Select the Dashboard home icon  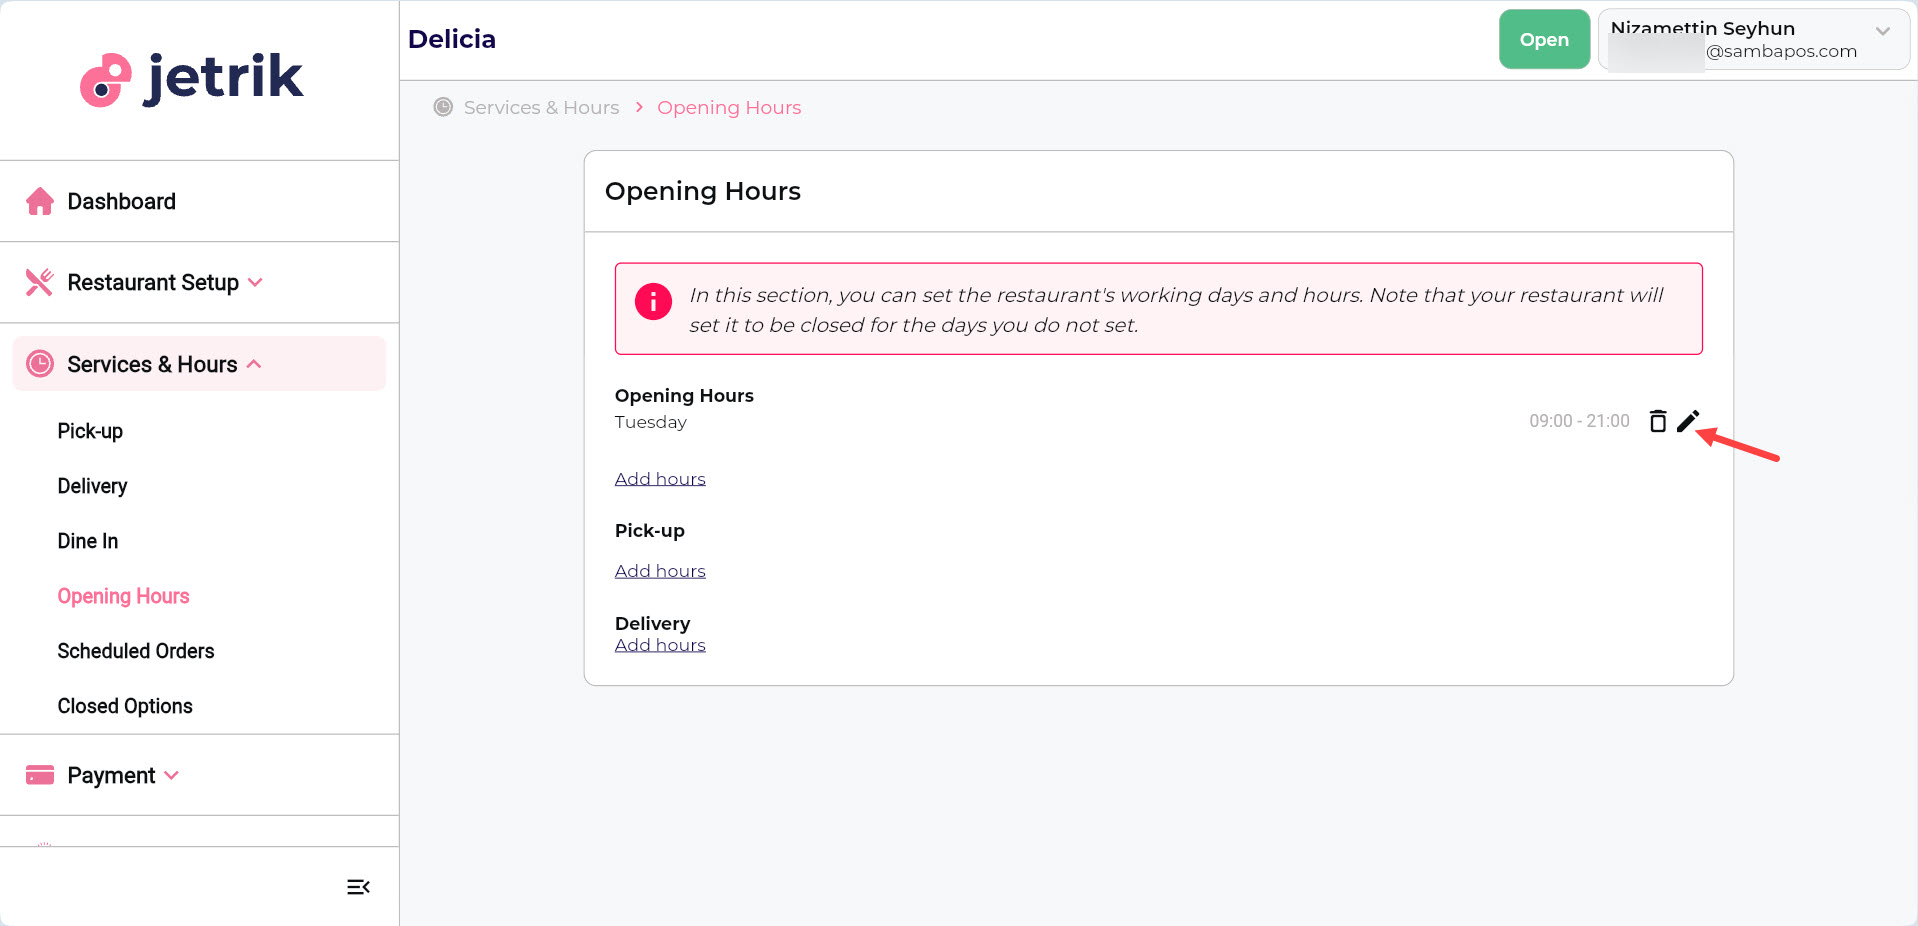(40, 201)
